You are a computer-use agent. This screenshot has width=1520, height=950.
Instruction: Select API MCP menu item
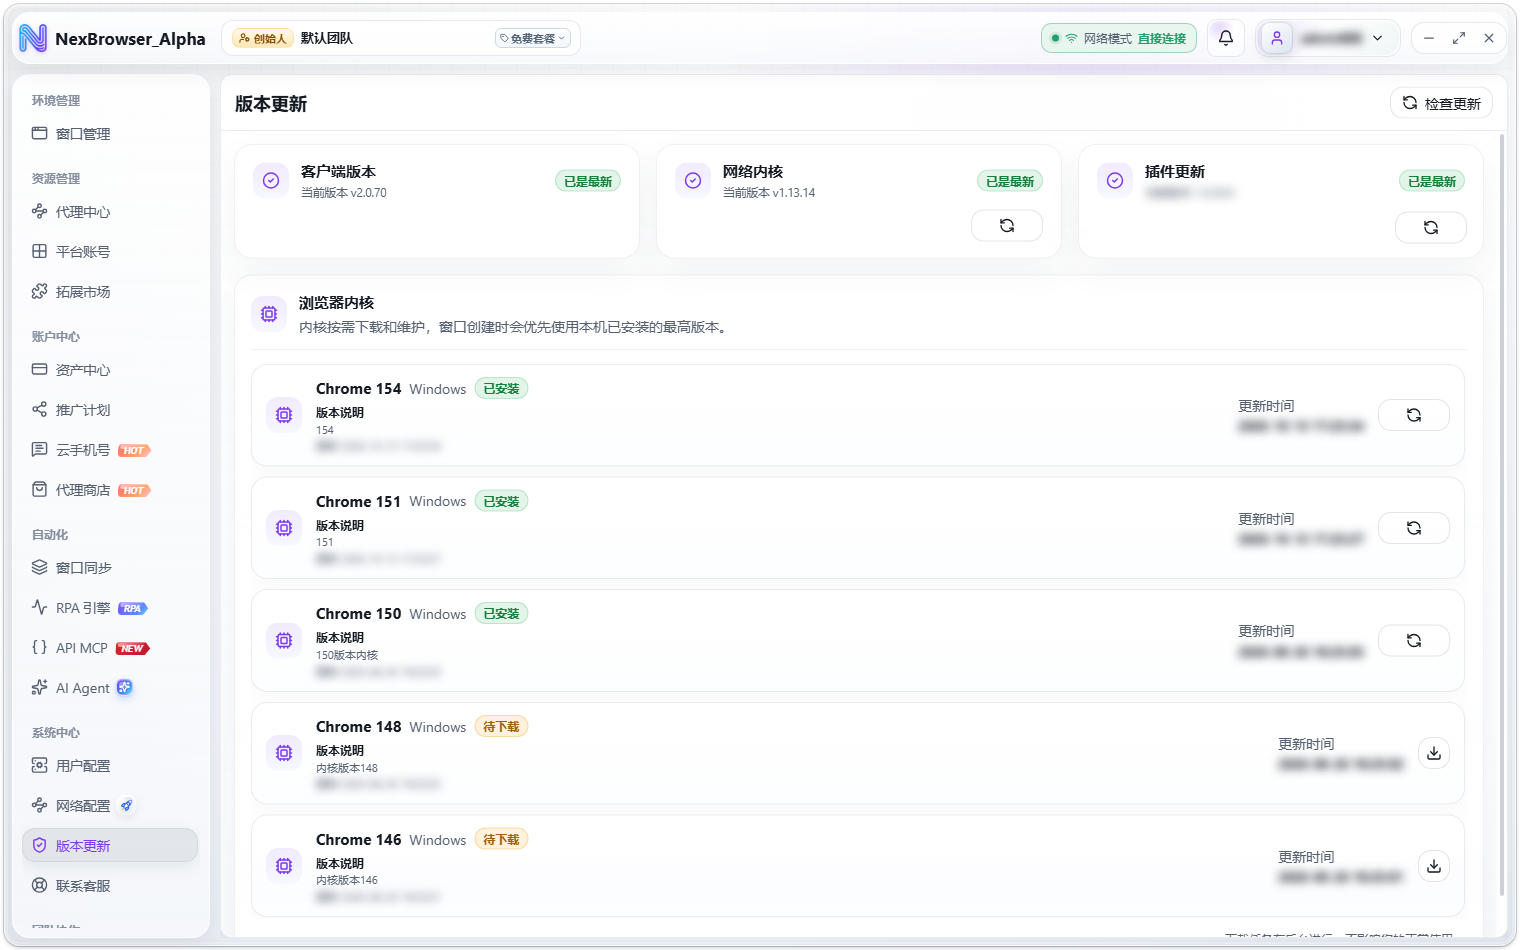(x=110, y=648)
